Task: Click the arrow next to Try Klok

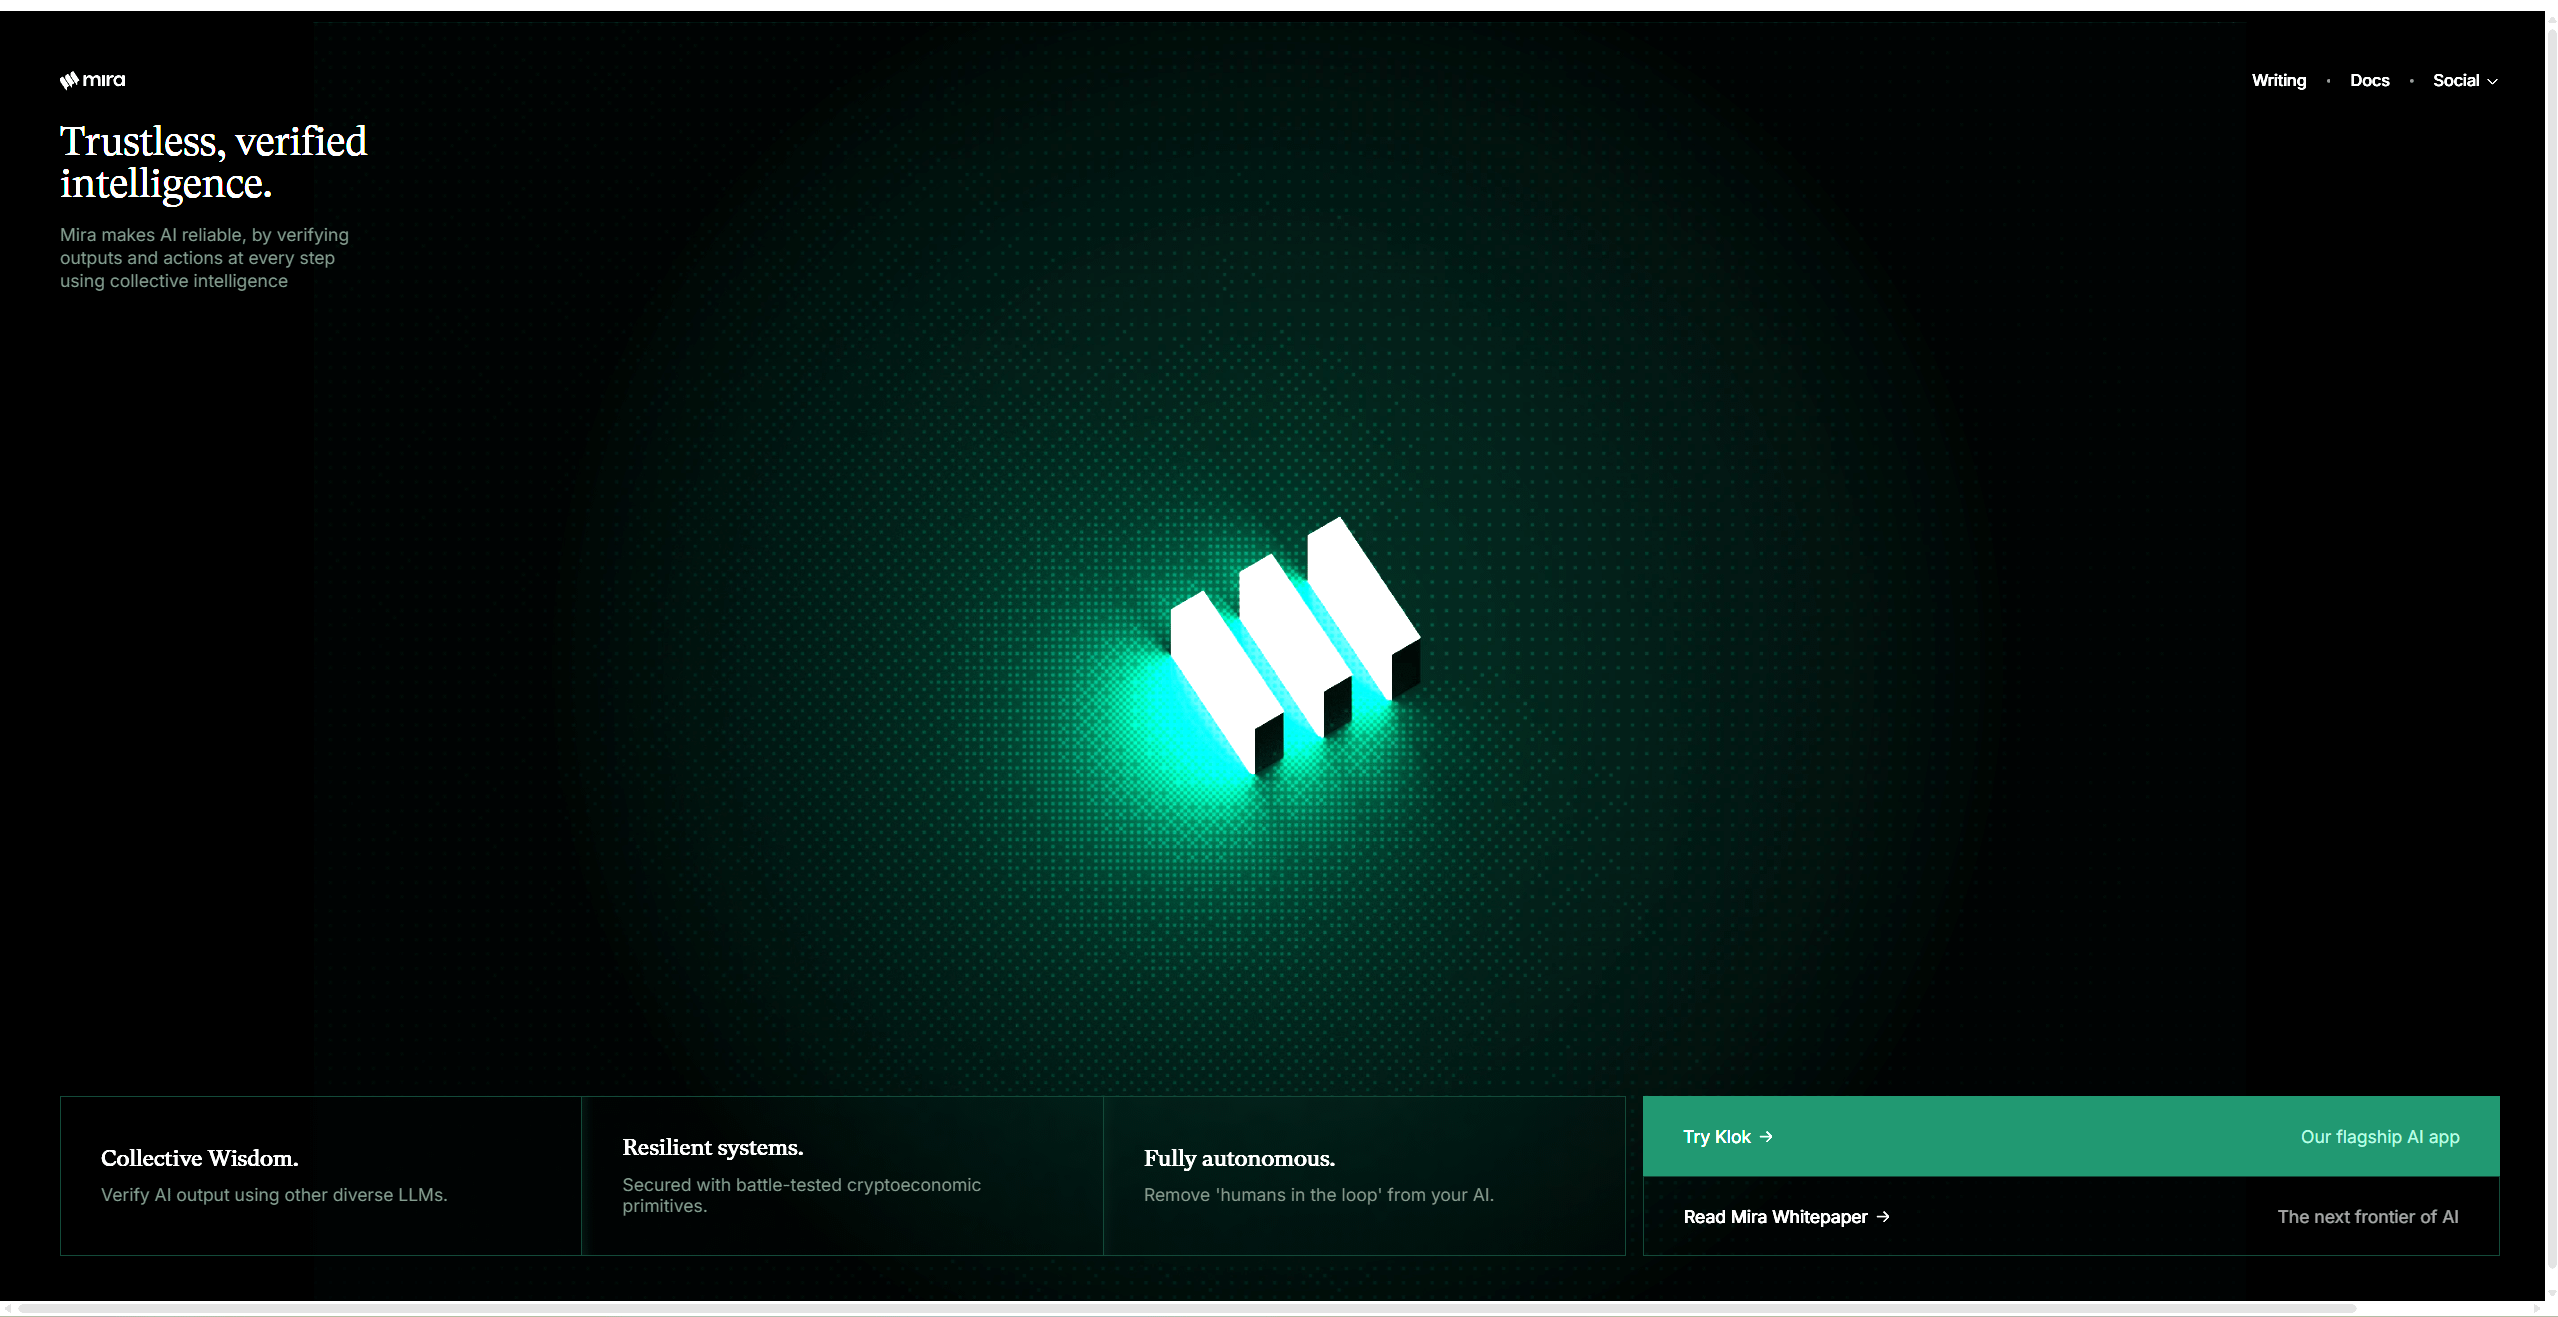Action: pyautogui.click(x=1766, y=1136)
